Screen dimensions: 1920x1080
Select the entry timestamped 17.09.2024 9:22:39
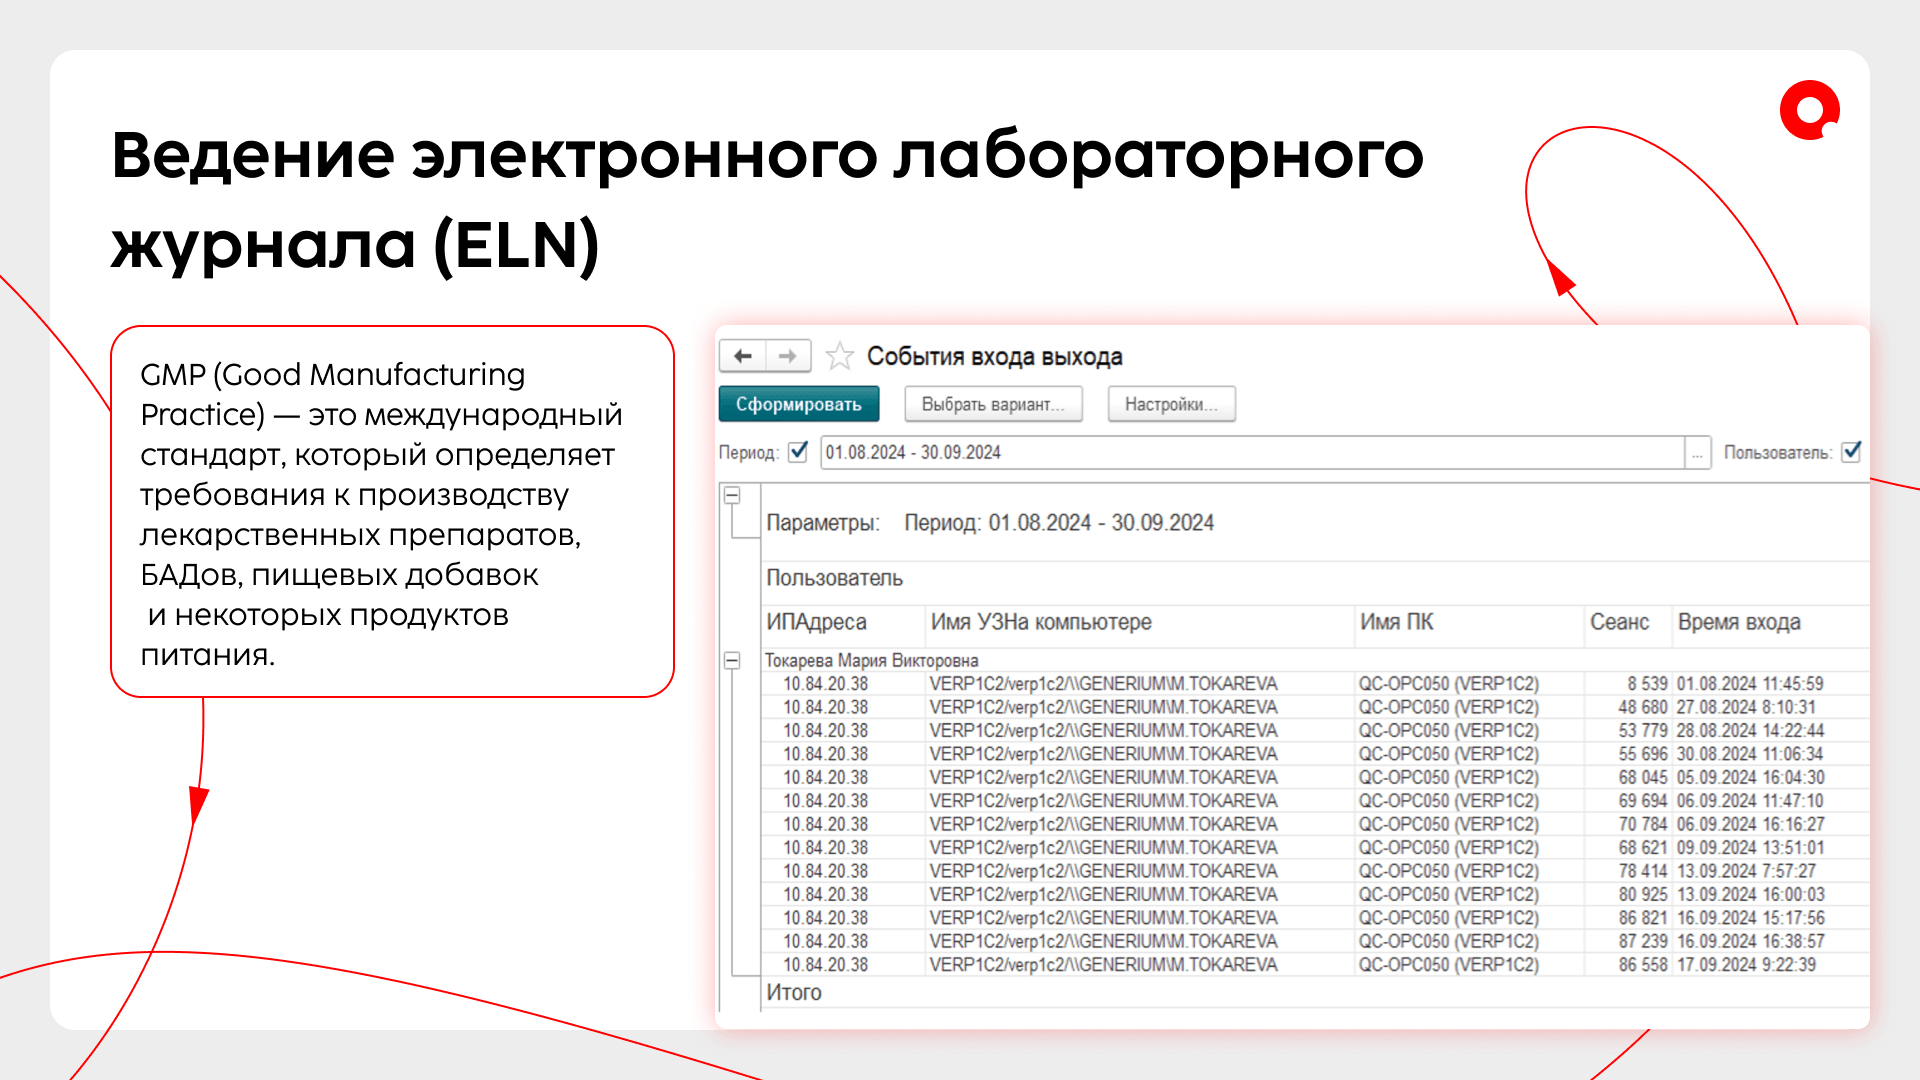point(1746,965)
